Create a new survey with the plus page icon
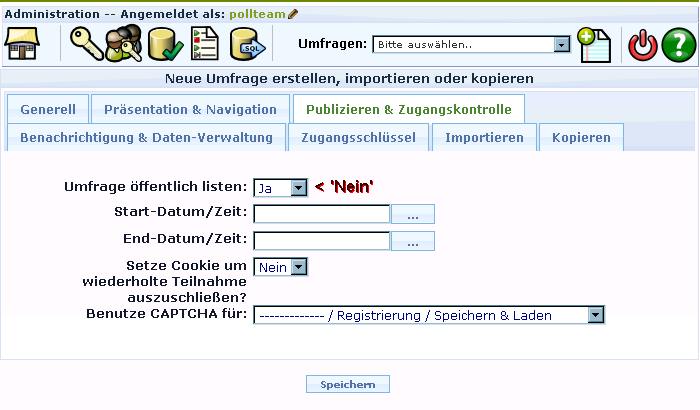700x410 pixels. click(x=594, y=45)
